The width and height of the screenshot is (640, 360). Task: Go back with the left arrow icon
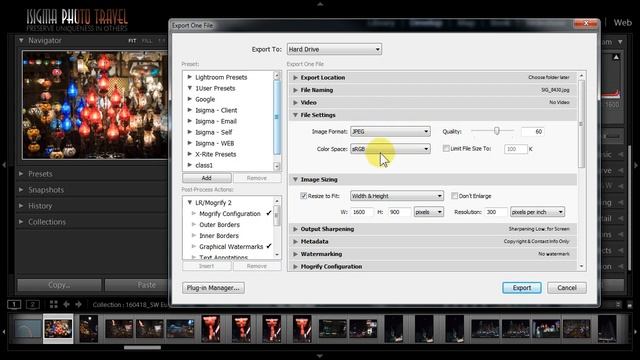pyautogui.click(x=66, y=304)
